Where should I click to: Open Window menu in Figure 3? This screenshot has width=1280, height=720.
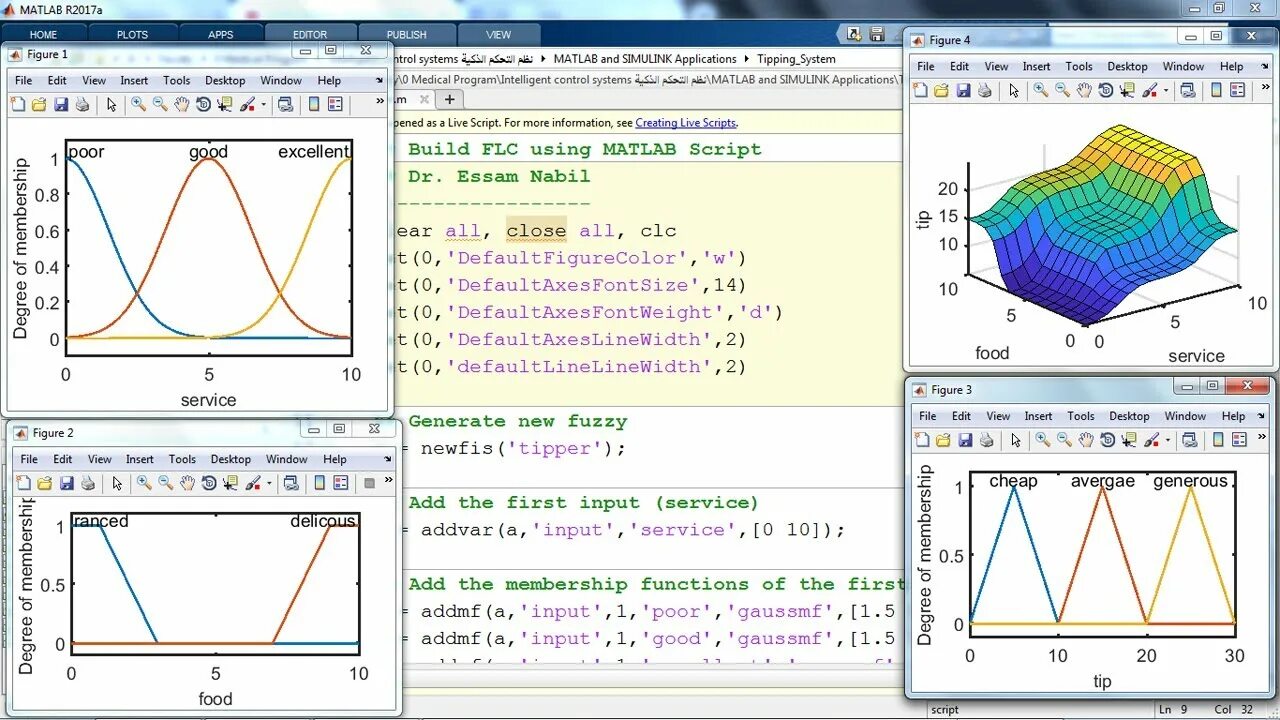point(1185,417)
